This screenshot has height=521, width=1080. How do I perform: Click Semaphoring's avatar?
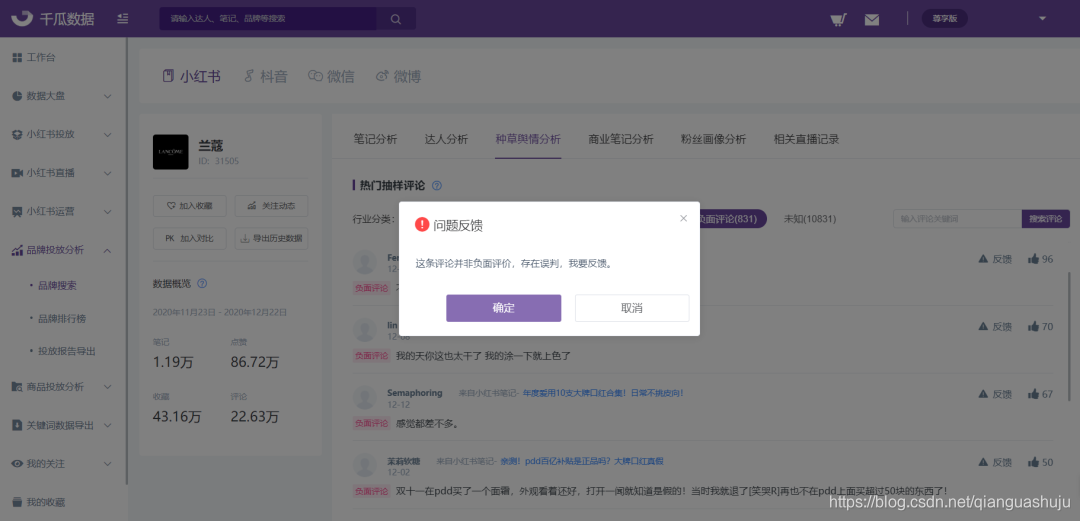coord(364,398)
